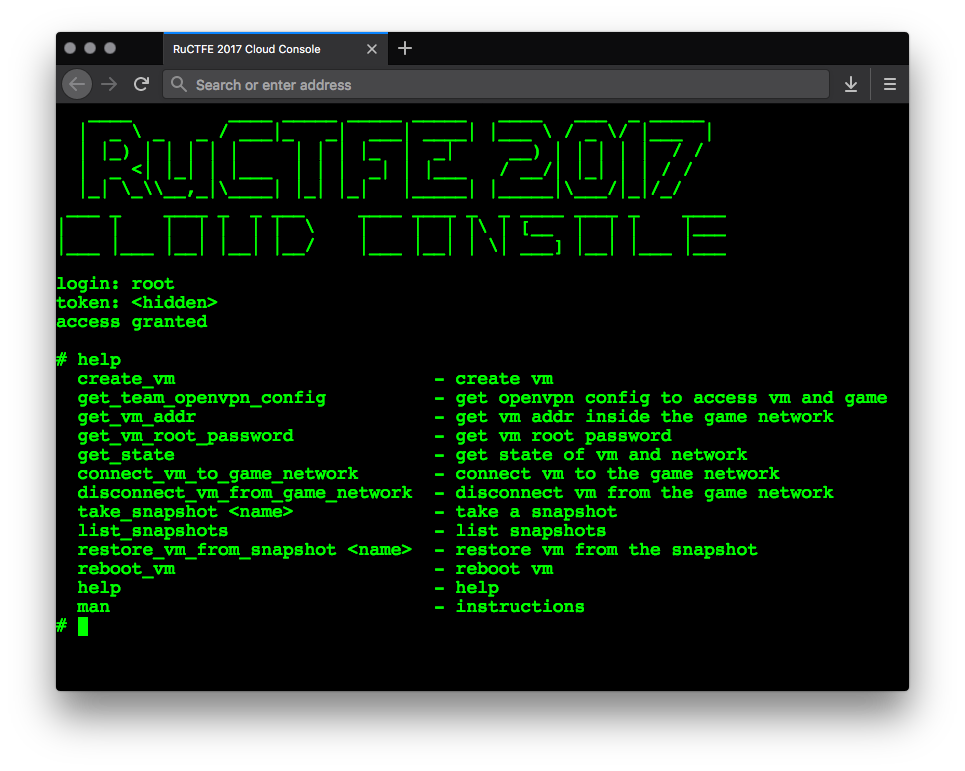The height and width of the screenshot is (771, 965).
Task: Click the 'get_vm_addr' command text
Action: (x=137, y=417)
